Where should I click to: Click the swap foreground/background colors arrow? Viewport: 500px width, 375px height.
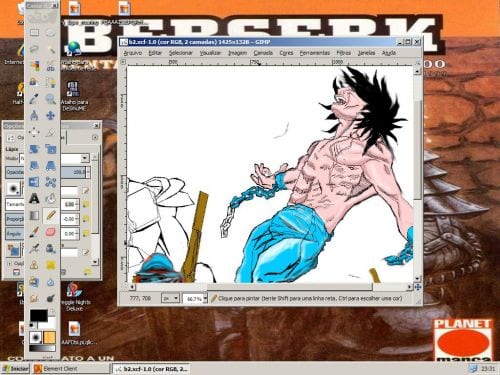[52, 312]
